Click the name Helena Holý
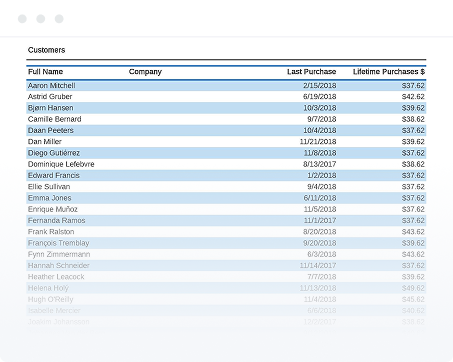This screenshot has width=453, height=362. click(x=48, y=288)
